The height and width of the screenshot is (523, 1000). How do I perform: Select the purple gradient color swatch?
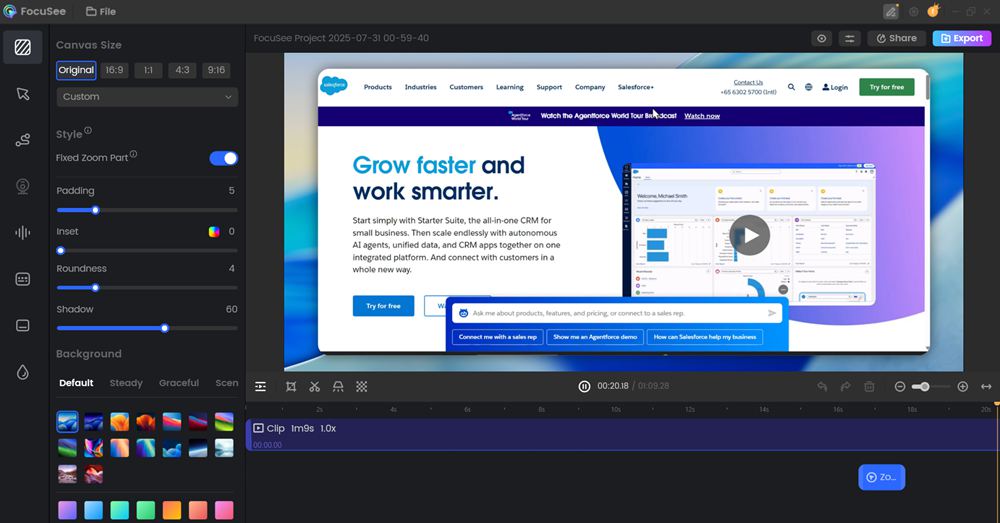point(68,510)
